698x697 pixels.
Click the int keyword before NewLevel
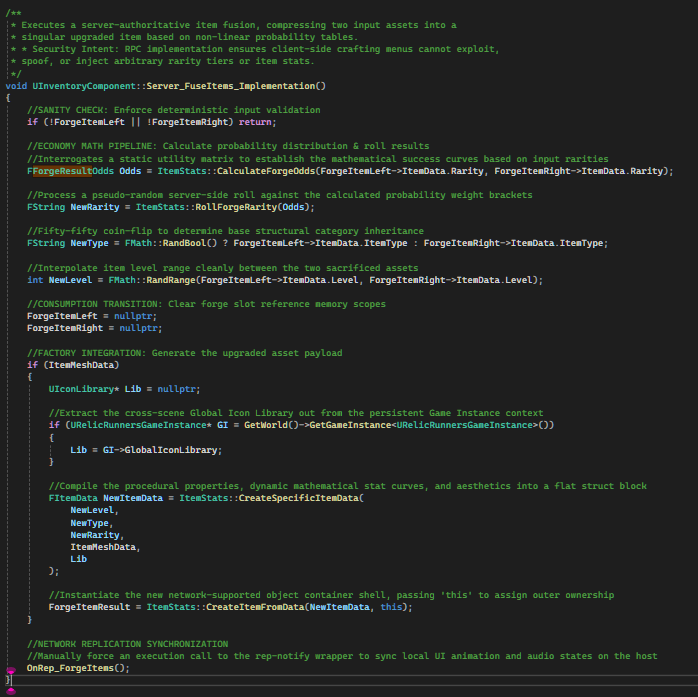click(x=35, y=280)
